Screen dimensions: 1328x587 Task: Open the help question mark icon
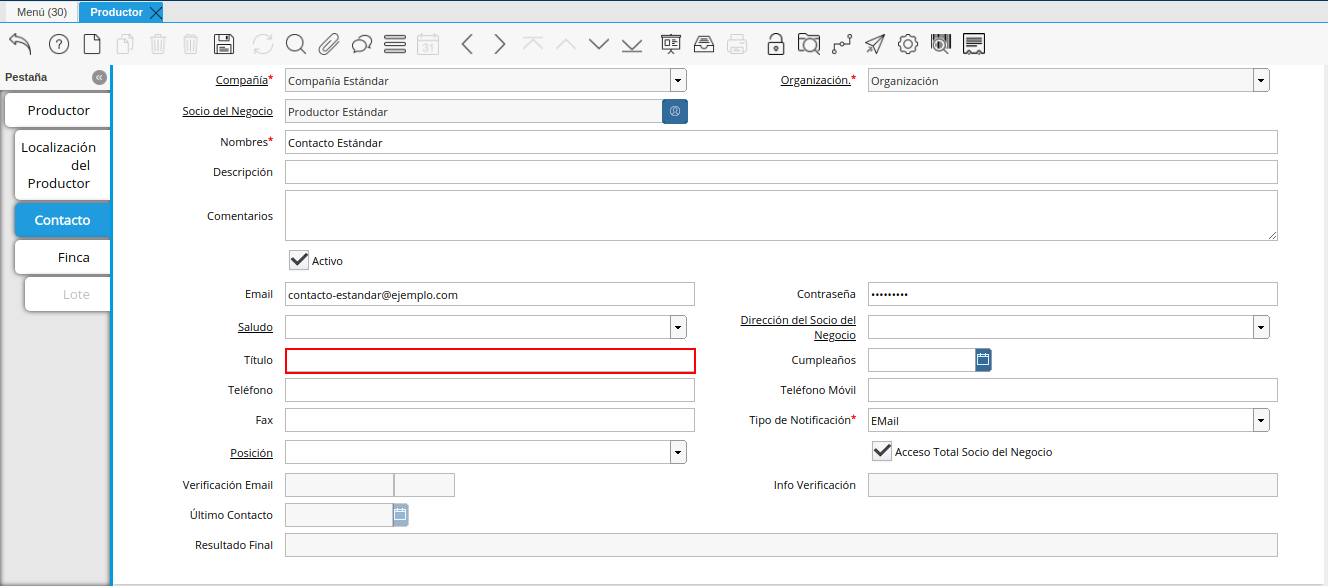59,44
